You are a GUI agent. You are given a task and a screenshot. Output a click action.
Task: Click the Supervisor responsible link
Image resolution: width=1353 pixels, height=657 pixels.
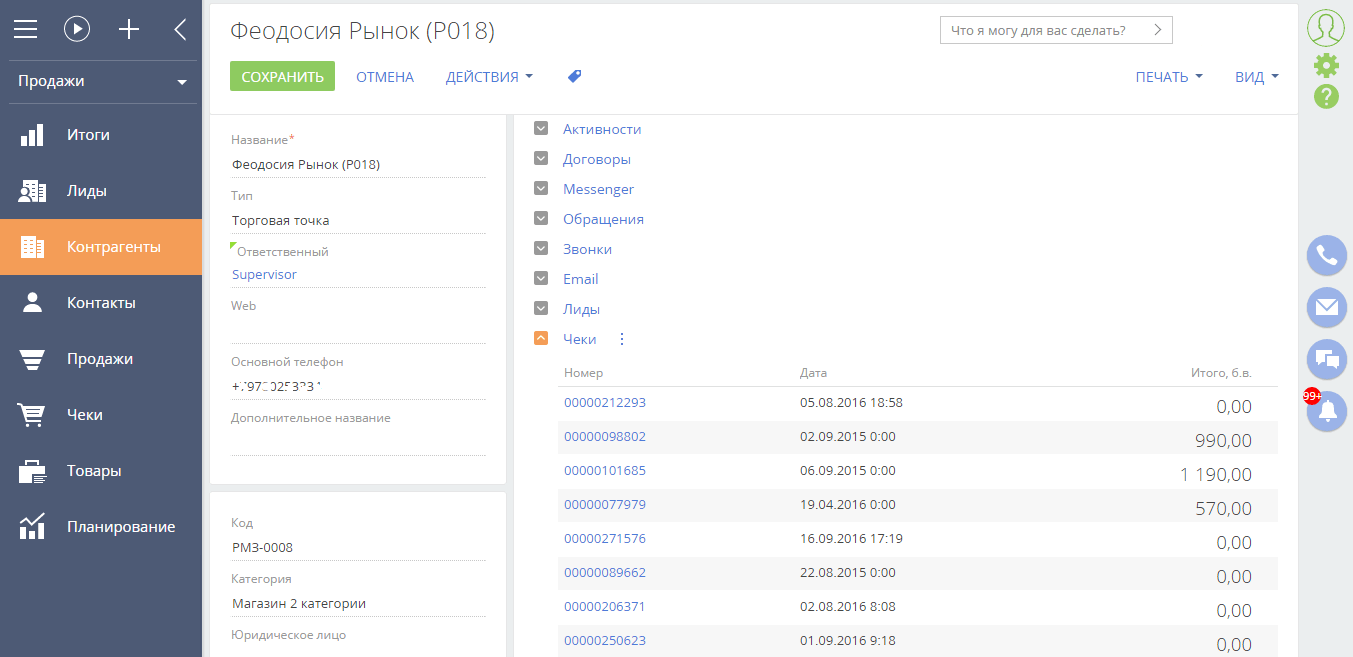pyautogui.click(x=264, y=274)
